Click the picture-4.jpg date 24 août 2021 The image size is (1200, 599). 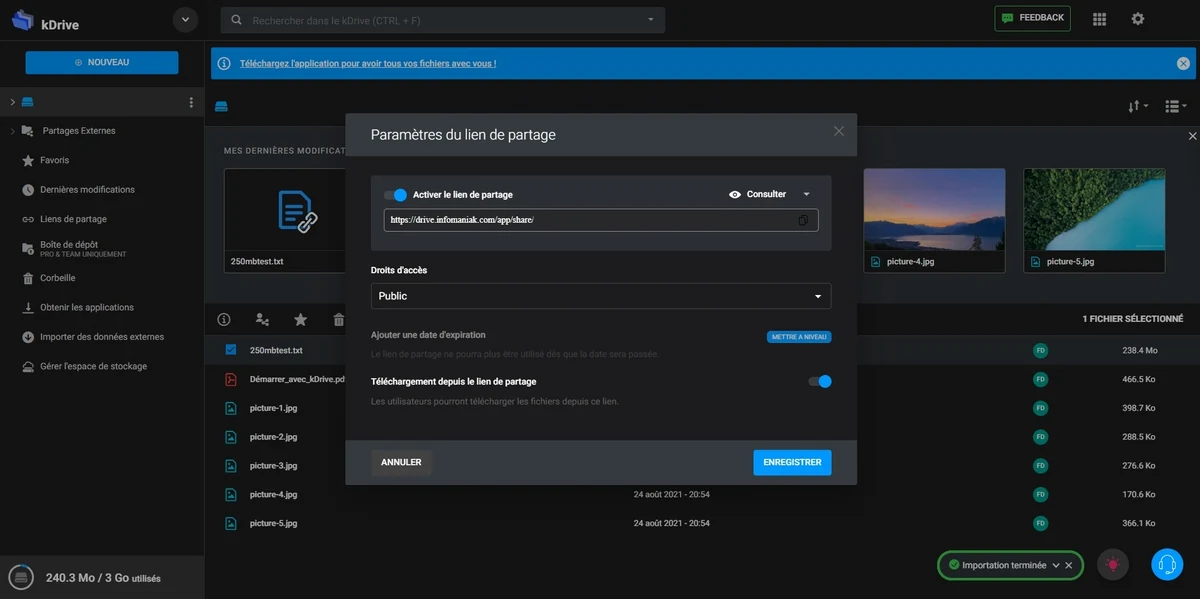click(x=672, y=494)
